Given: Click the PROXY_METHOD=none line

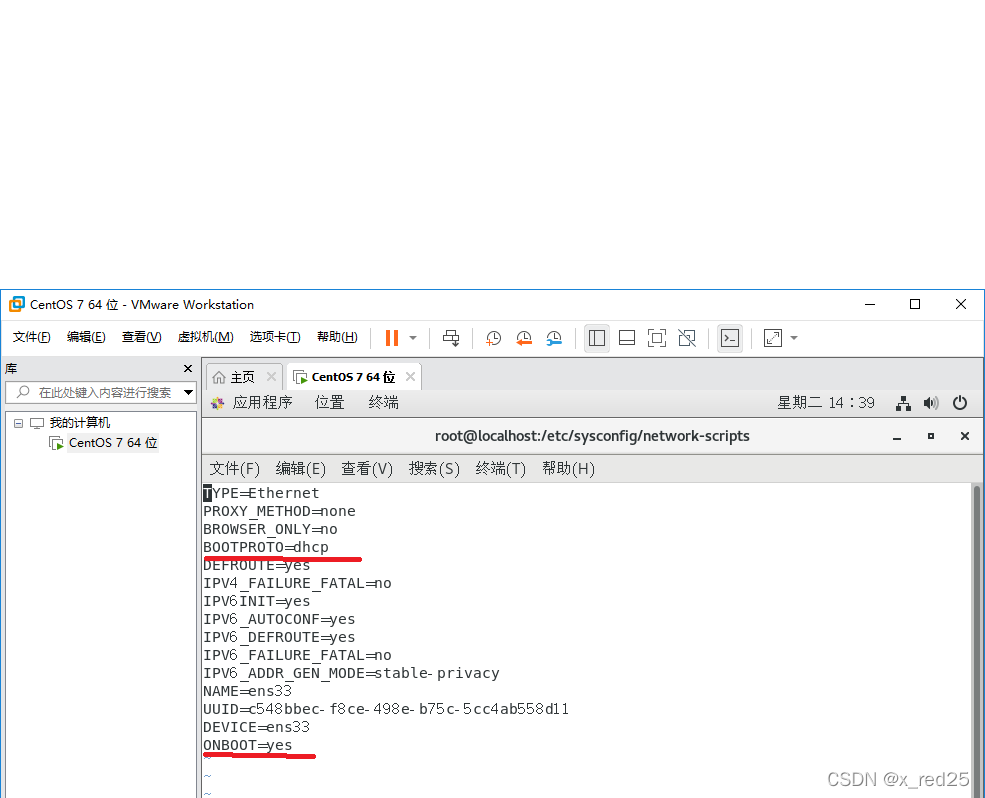Looking at the screenshot, I should 280,511.
